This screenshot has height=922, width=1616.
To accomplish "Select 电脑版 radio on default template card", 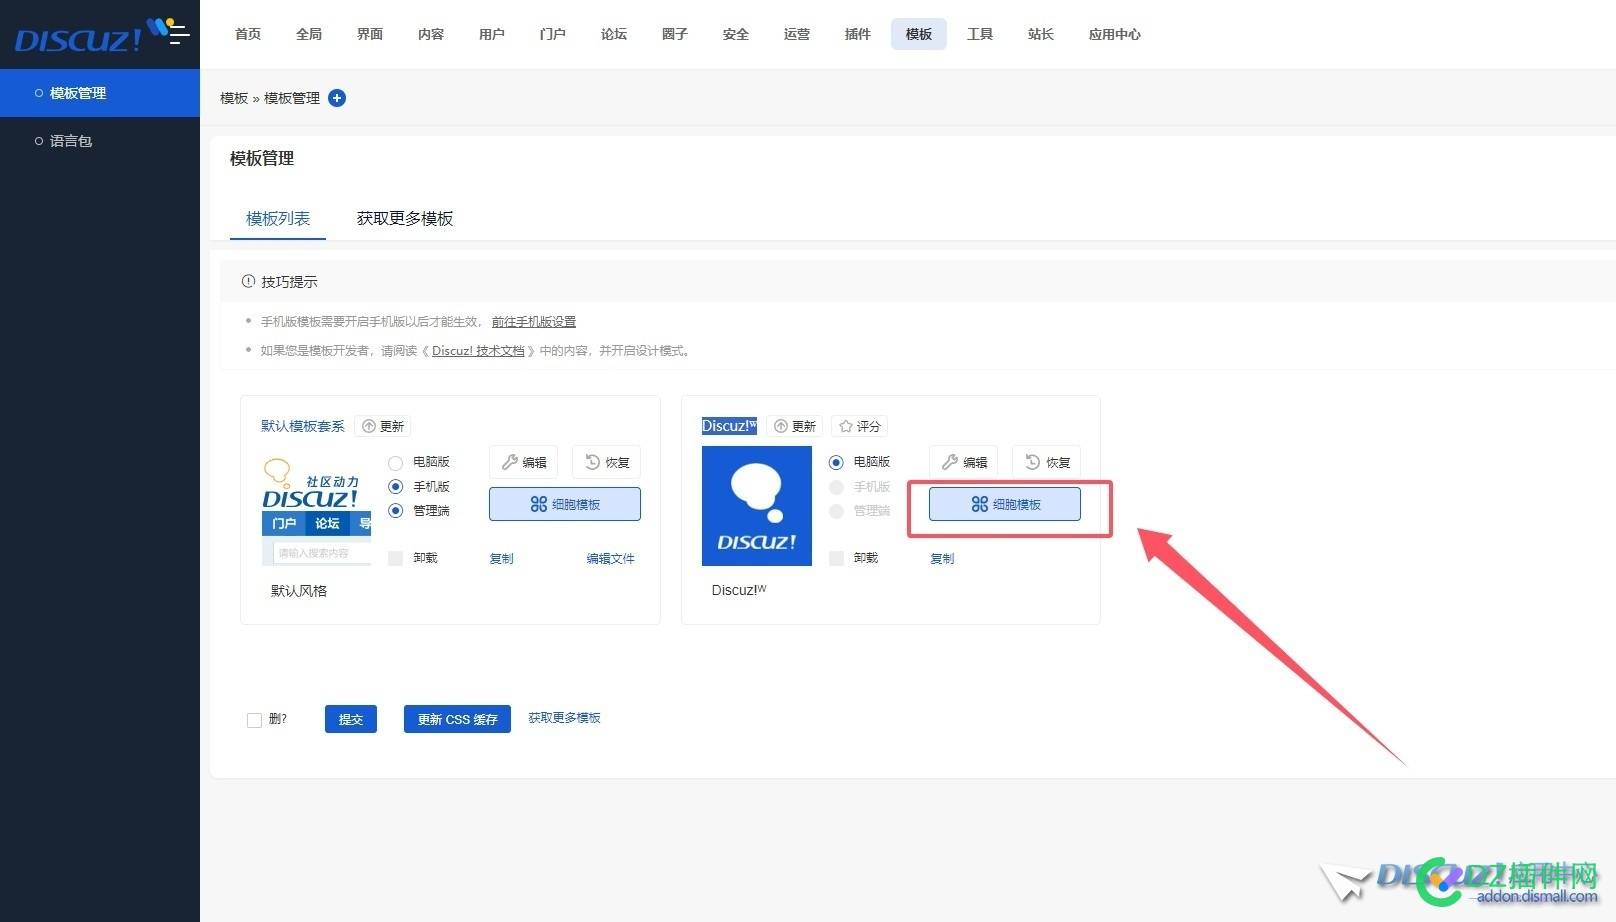I will [396, 463].
